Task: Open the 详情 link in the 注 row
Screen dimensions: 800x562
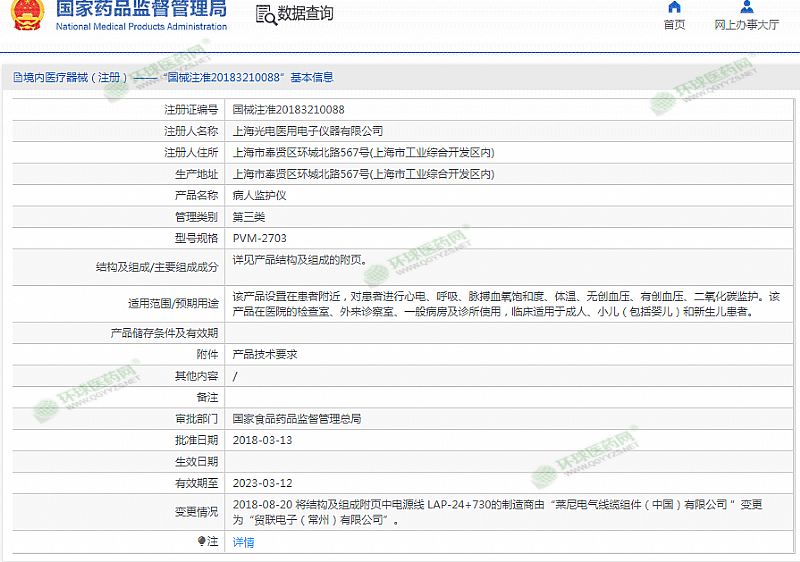Action: (243, 542)
